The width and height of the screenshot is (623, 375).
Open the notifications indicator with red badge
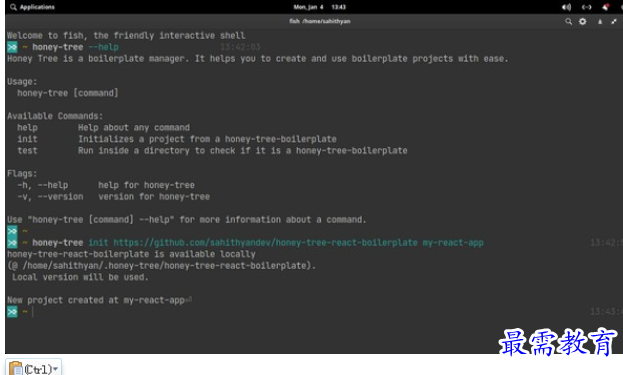(x=606, y=7)
